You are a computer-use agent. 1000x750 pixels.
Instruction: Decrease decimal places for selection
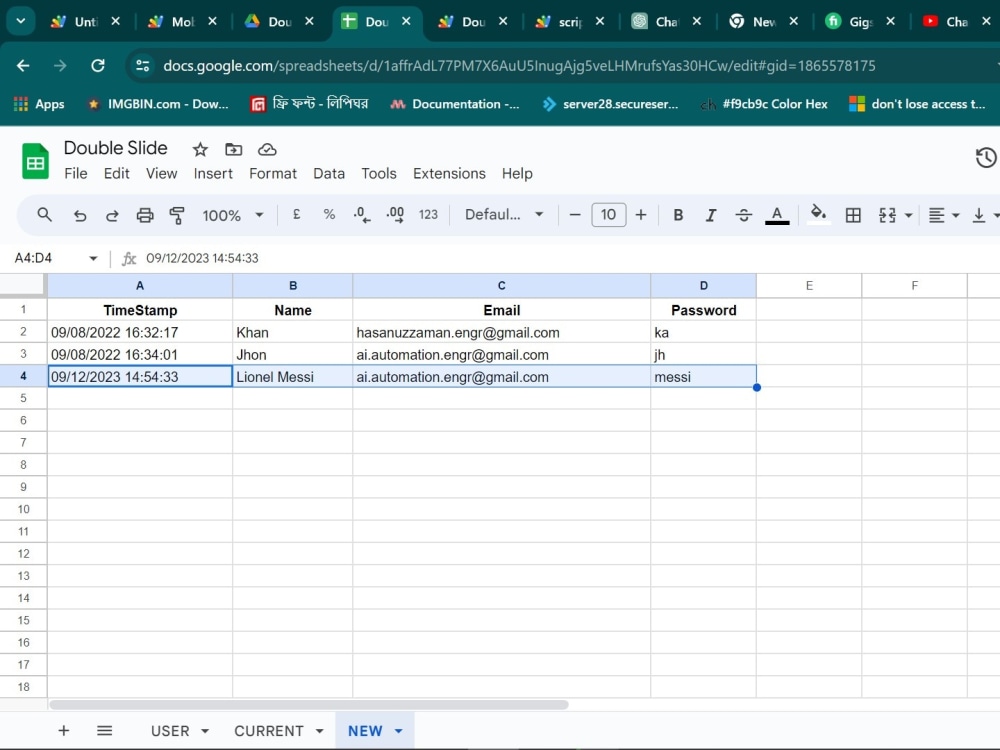click(x=361, y=214)
